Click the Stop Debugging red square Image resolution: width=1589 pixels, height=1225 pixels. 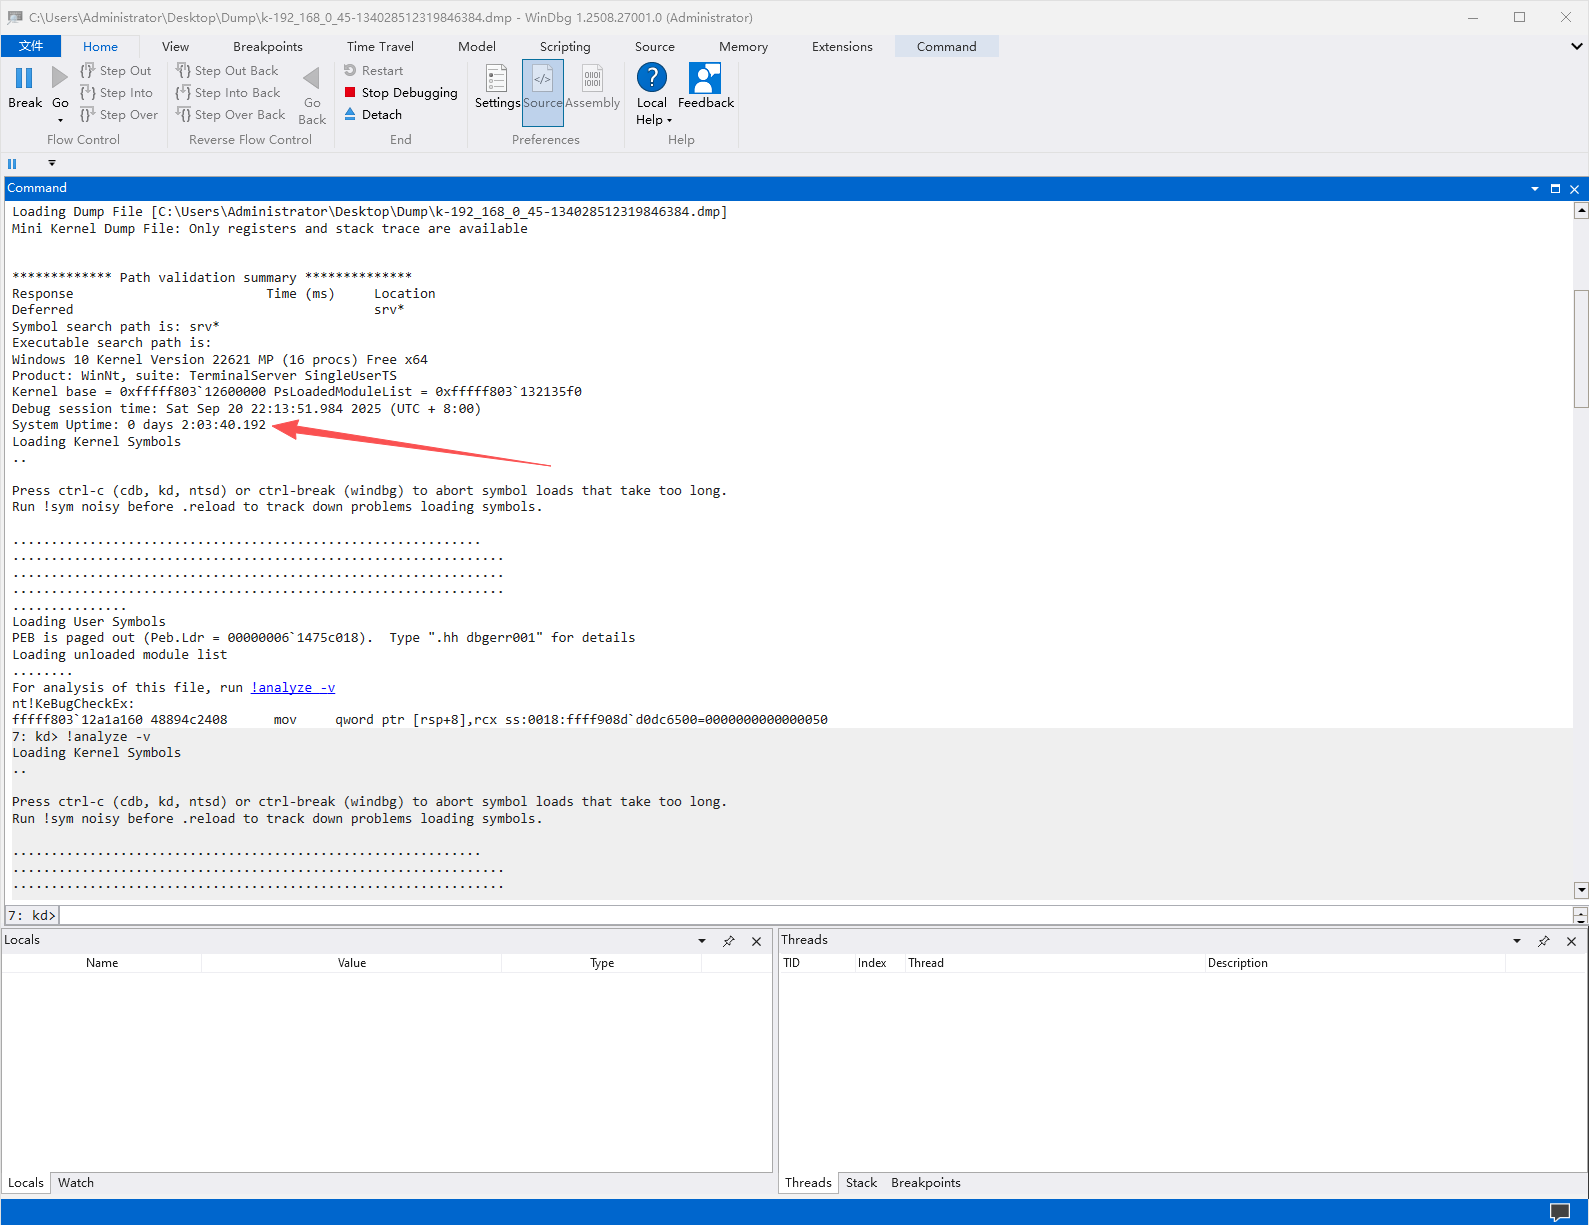pos(350,93)
